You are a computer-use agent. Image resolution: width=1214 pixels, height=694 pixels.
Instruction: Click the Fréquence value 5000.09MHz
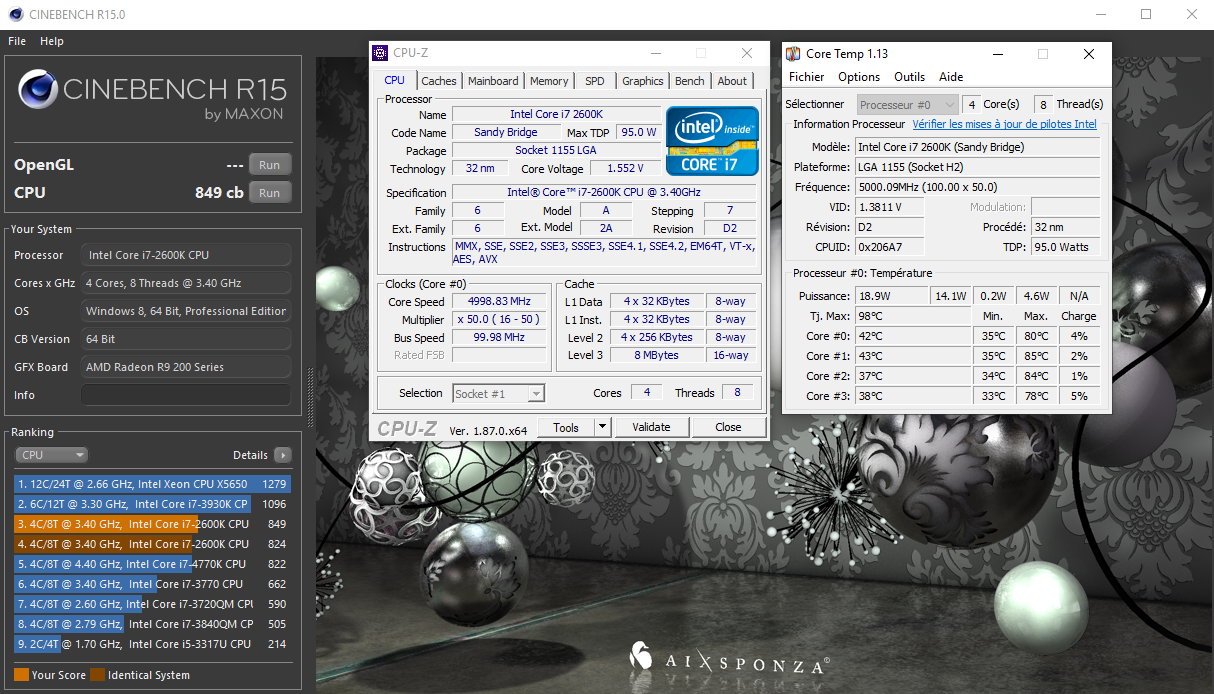(977, 187)
